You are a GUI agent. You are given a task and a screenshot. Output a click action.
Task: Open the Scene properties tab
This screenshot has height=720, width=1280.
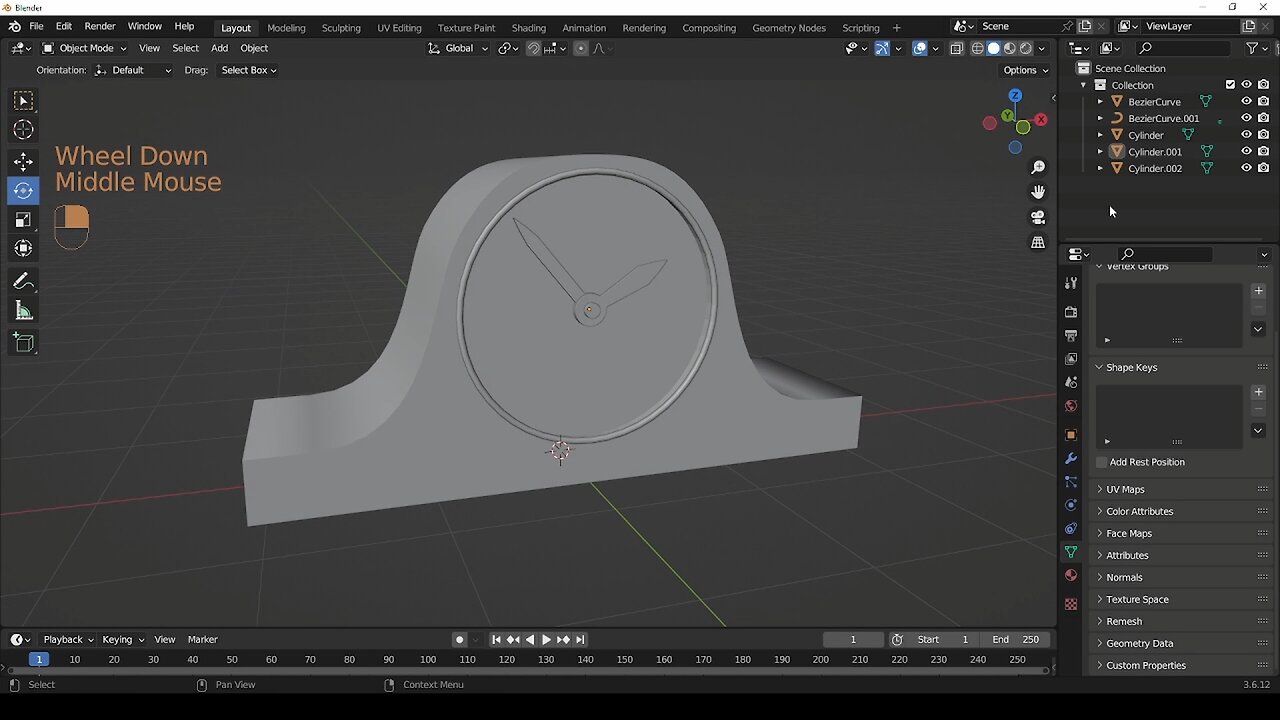(1071, 383)
